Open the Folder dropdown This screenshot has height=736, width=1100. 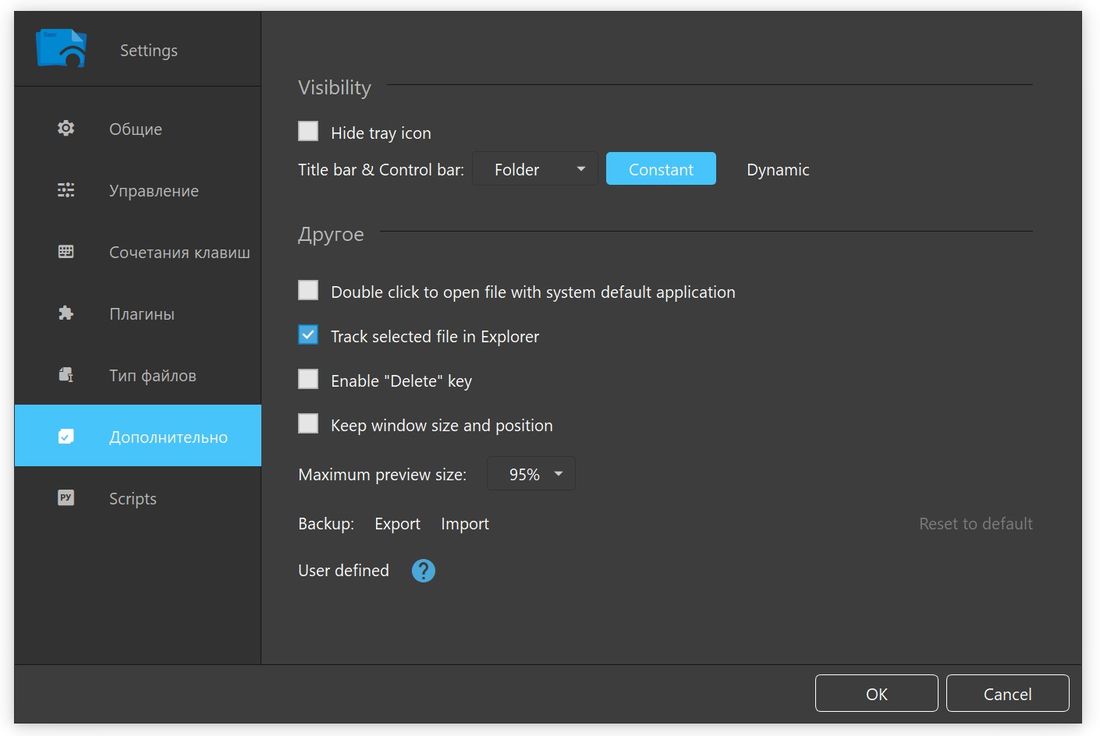[535, 169]
